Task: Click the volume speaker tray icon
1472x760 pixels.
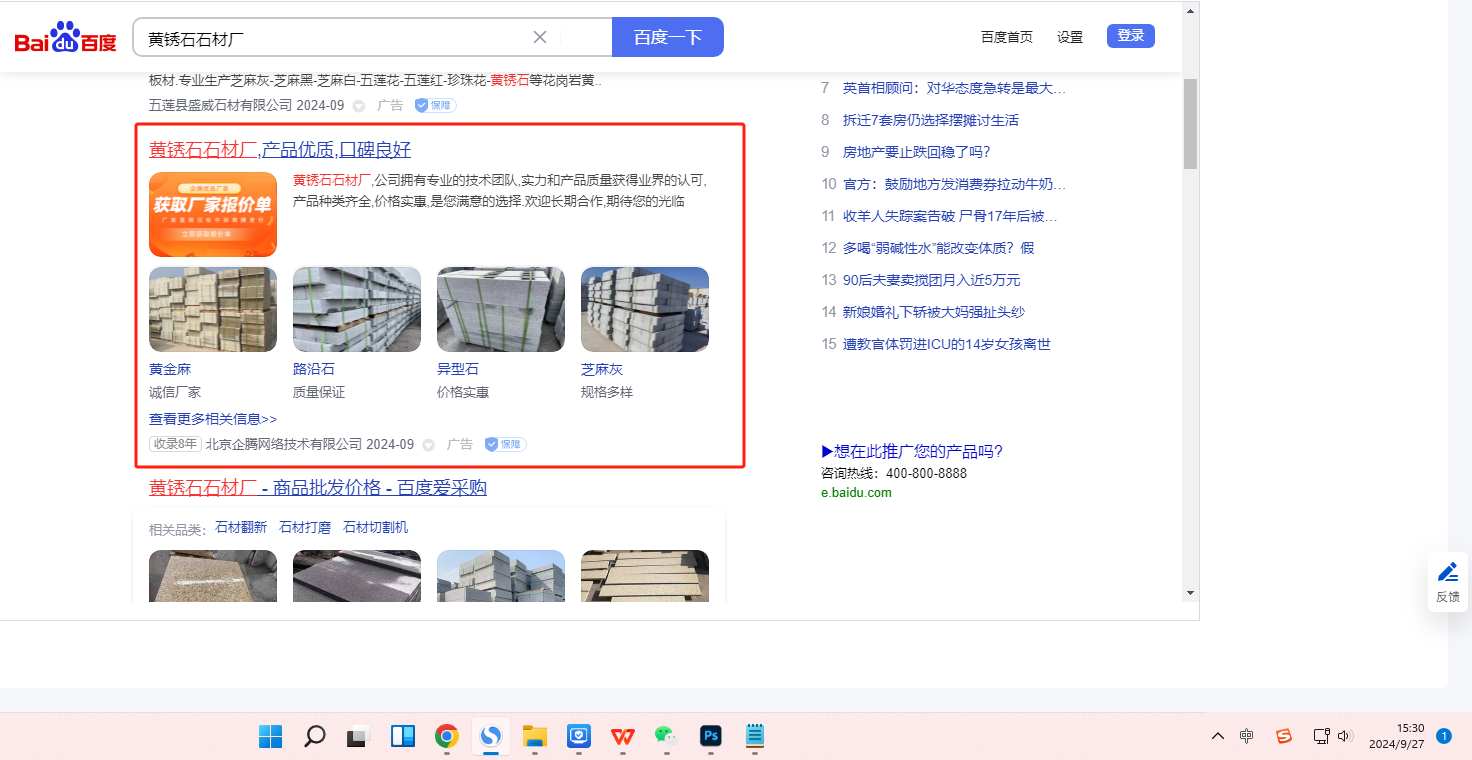Action: pos(1345,736)
